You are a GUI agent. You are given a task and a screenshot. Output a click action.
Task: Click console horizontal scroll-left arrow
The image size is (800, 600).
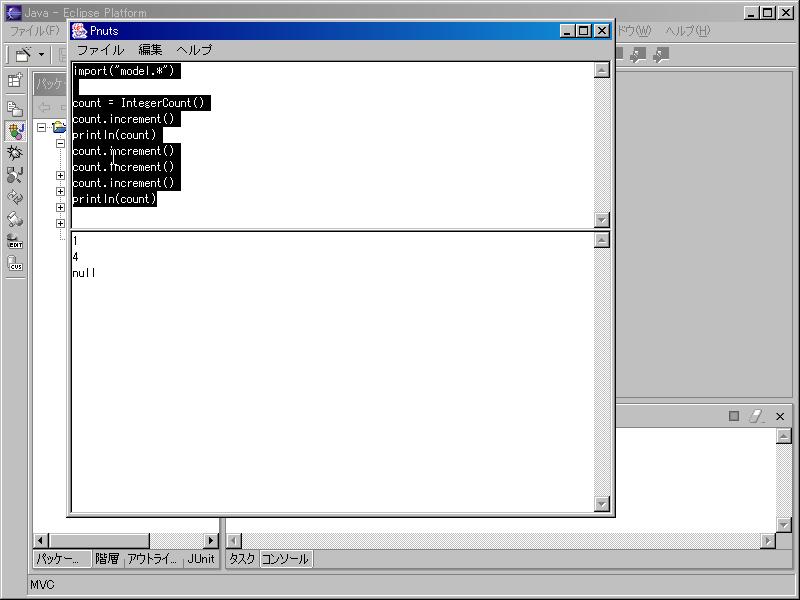click(x=234, y=541)
